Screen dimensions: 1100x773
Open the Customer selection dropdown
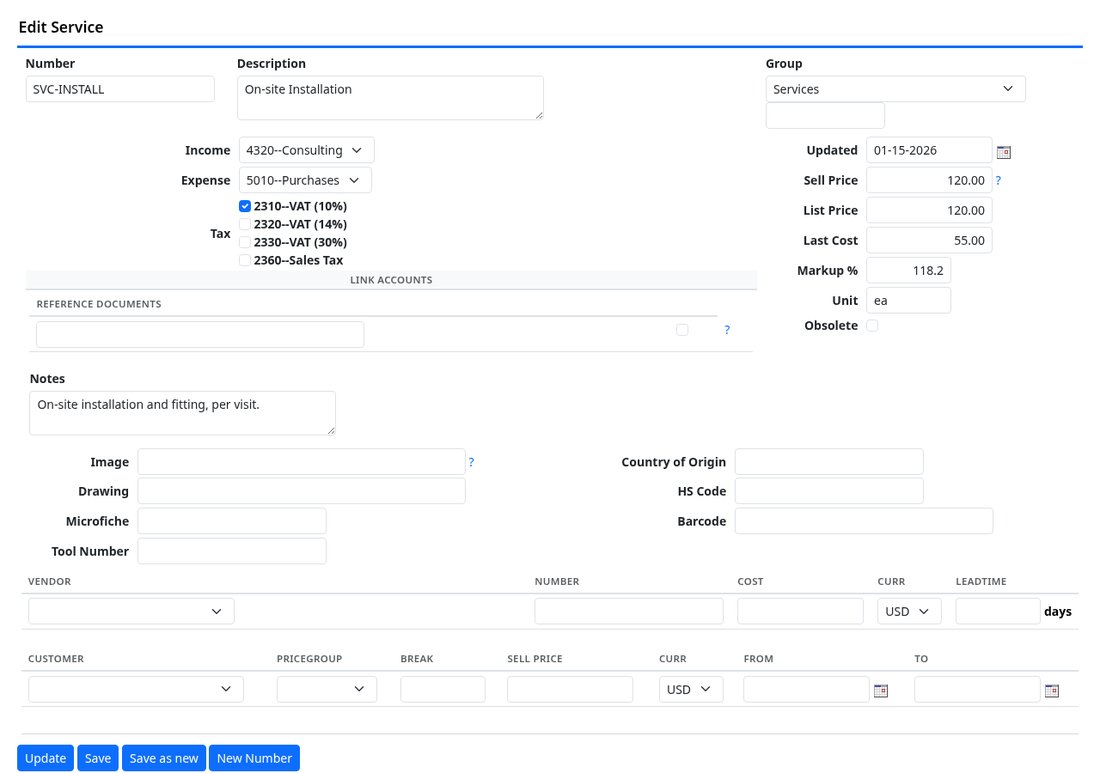tap(136, 689)
